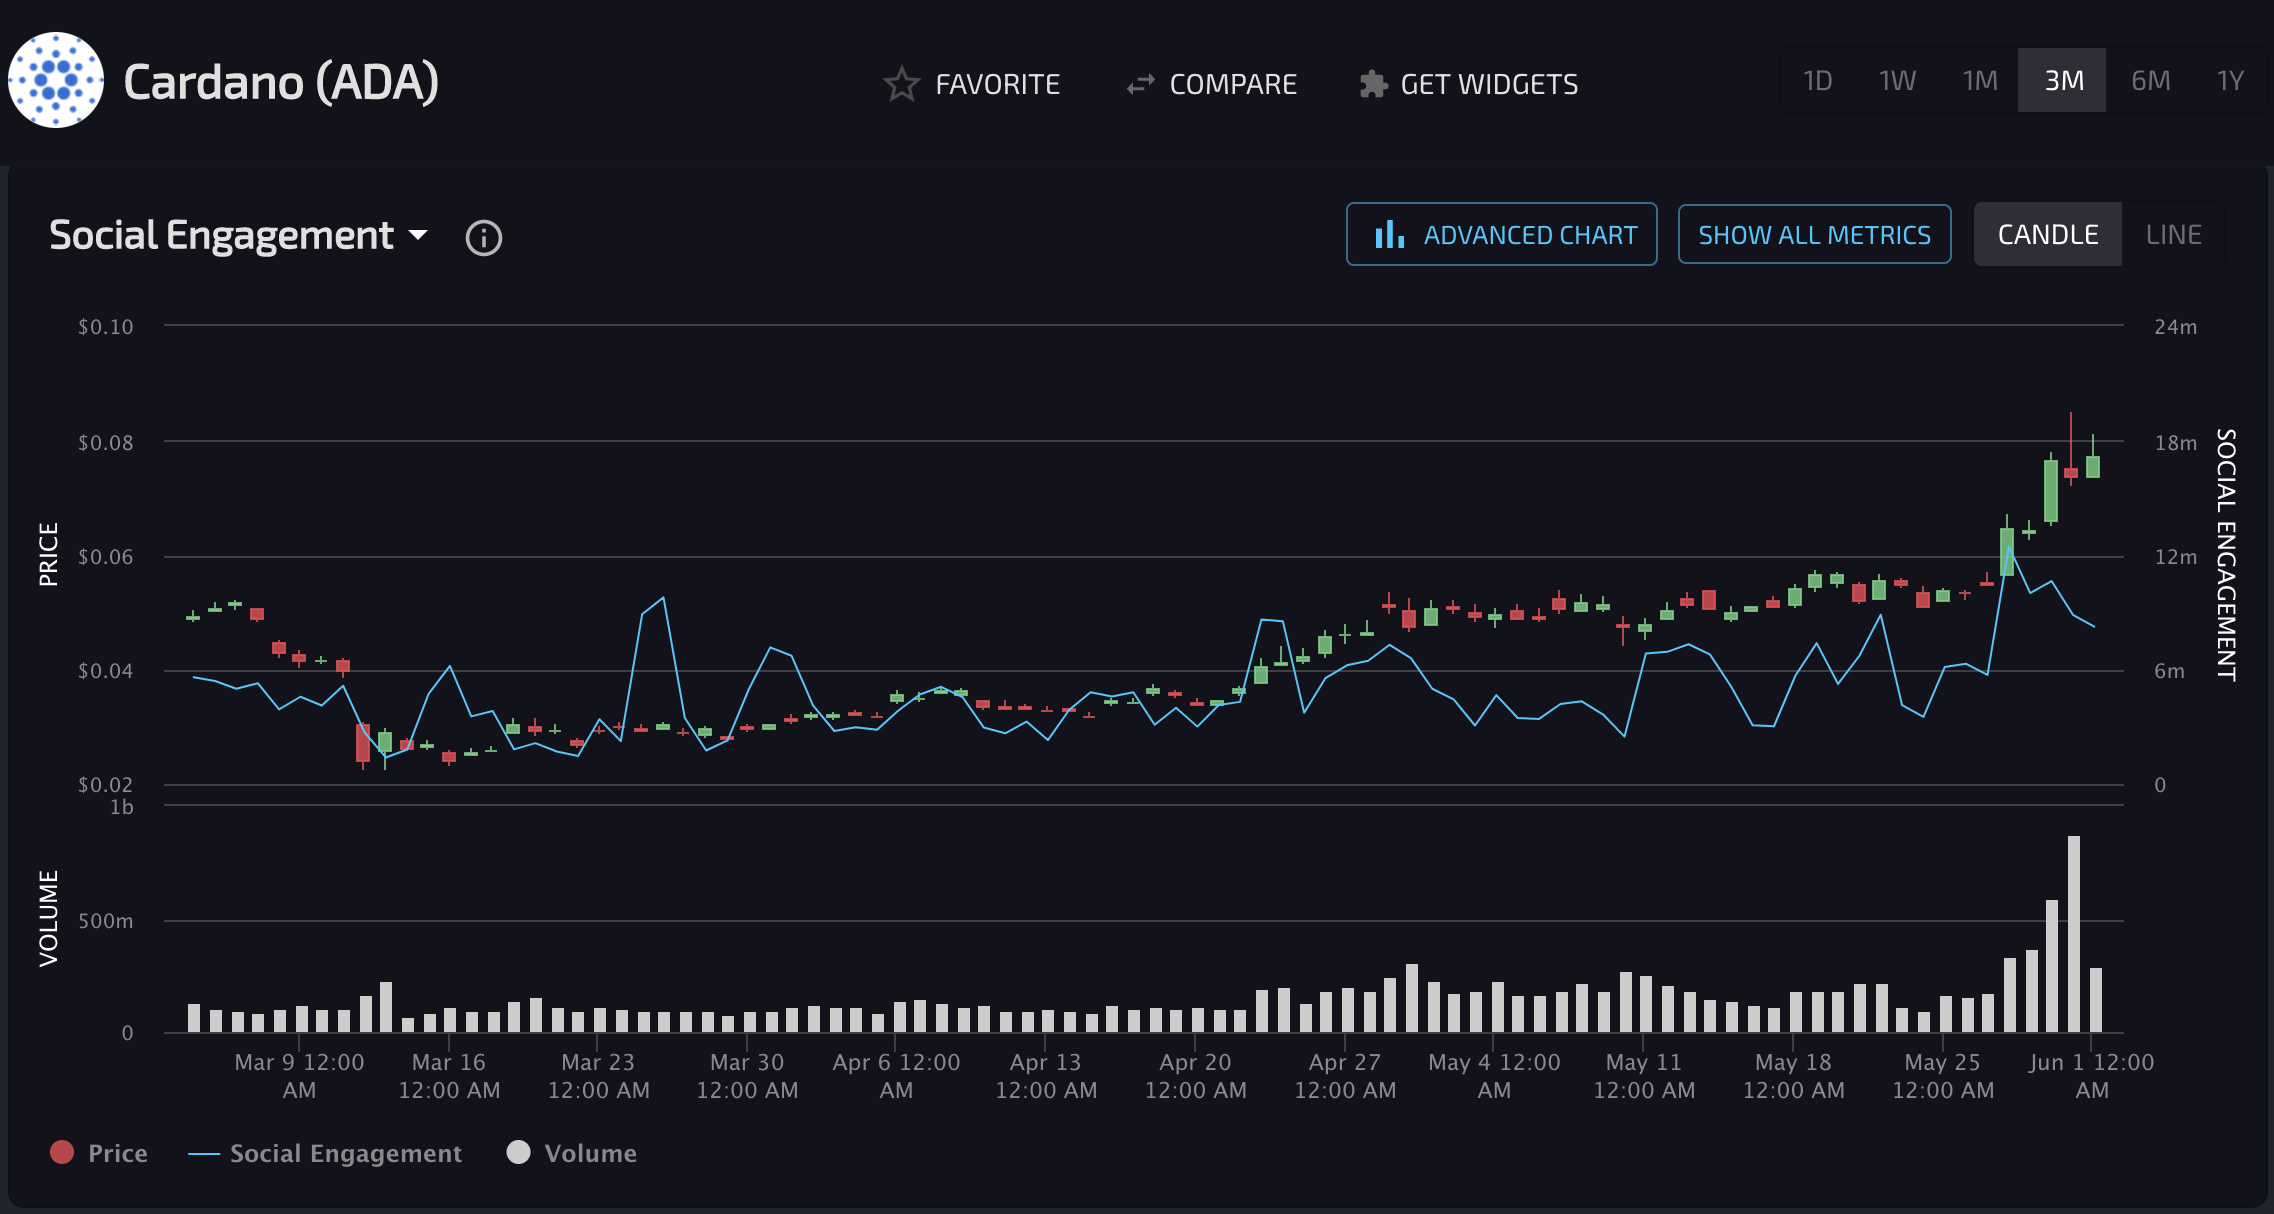Select the 6M time range
The height and width of the screenshot is (1214, 2274).
click(x=2150, y=80)
